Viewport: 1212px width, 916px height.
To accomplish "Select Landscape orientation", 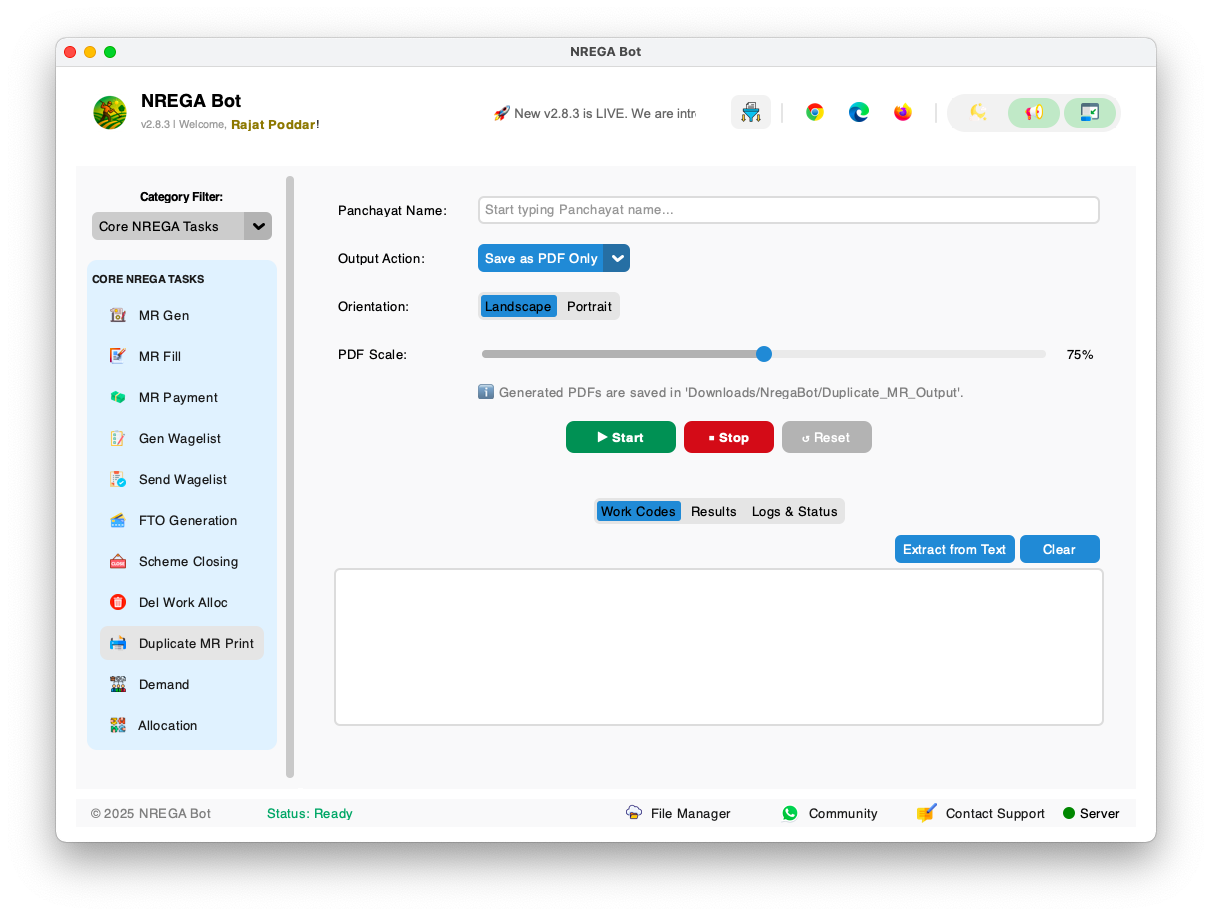I will pyautogui.click(x=518, y=306).
